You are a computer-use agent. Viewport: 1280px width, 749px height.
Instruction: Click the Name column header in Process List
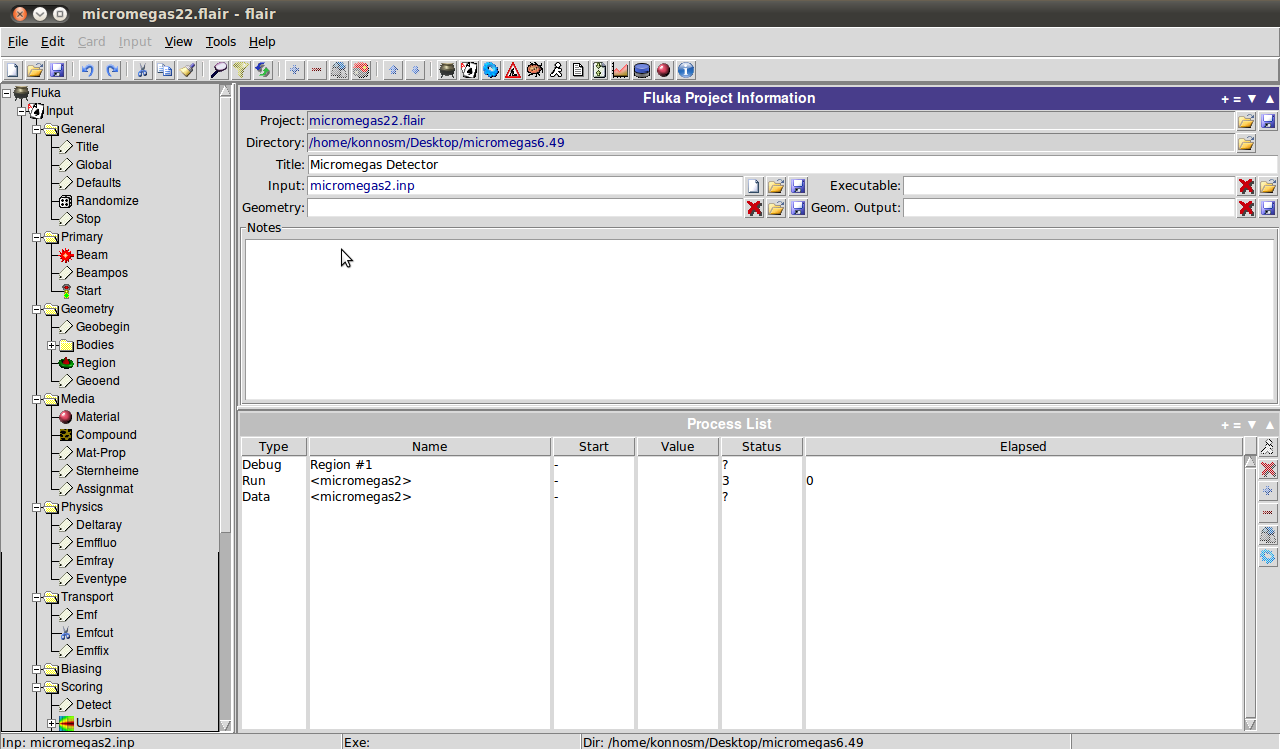(x=430, y=447)
